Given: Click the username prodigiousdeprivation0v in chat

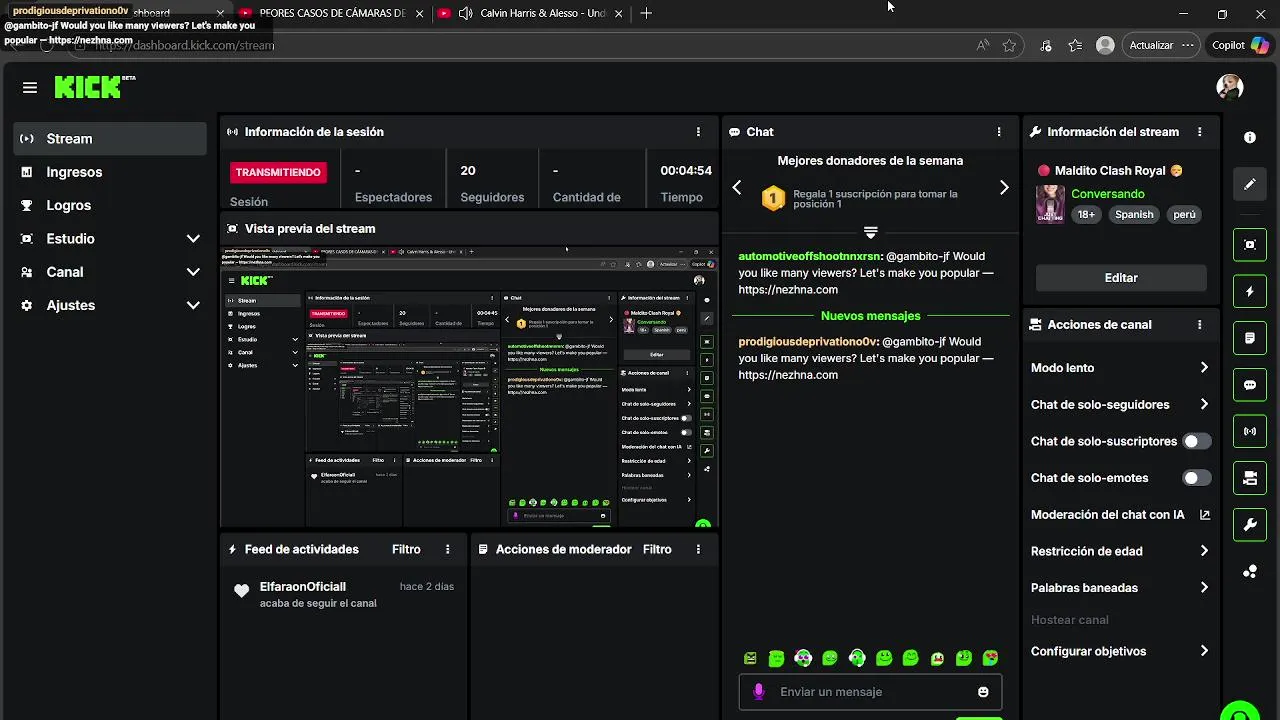Looking at the screenshot, I should 807,342.
